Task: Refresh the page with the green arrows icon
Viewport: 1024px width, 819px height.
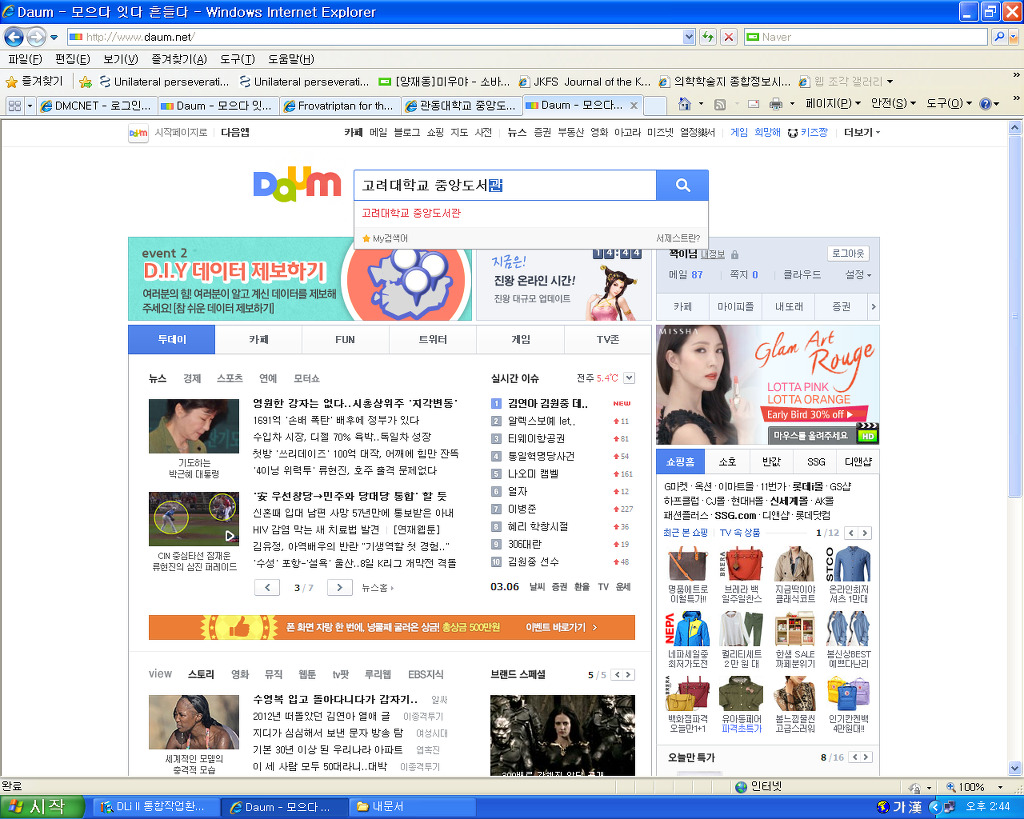Action: (708, 37)
